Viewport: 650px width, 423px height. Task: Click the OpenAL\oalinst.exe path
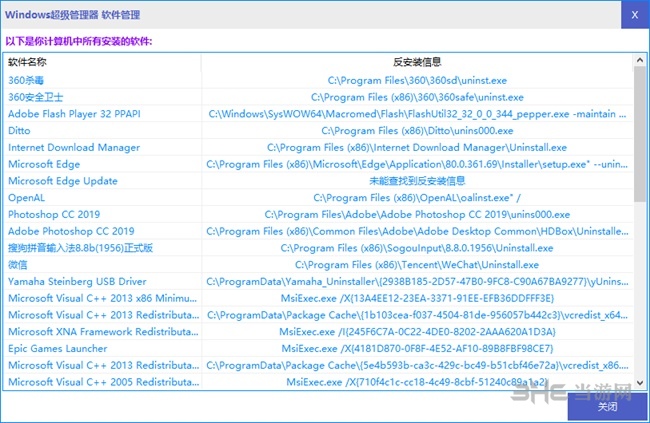point(417,198)
